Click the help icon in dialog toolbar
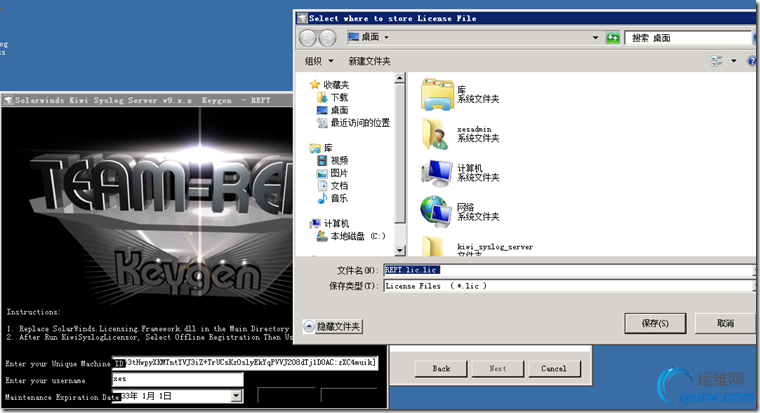 (752, 61)
